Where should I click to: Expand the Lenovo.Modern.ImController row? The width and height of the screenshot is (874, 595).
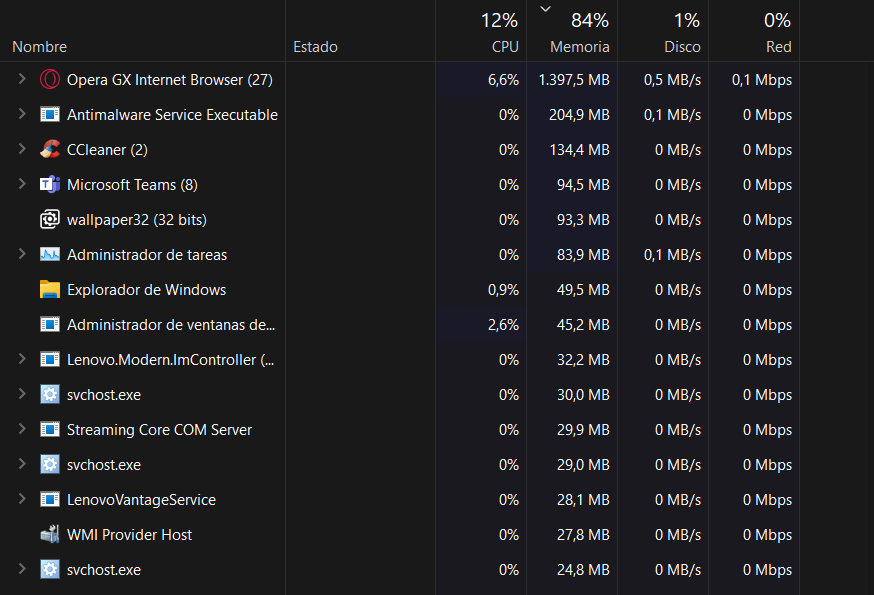pyautogui.click(x=22, y=359)
